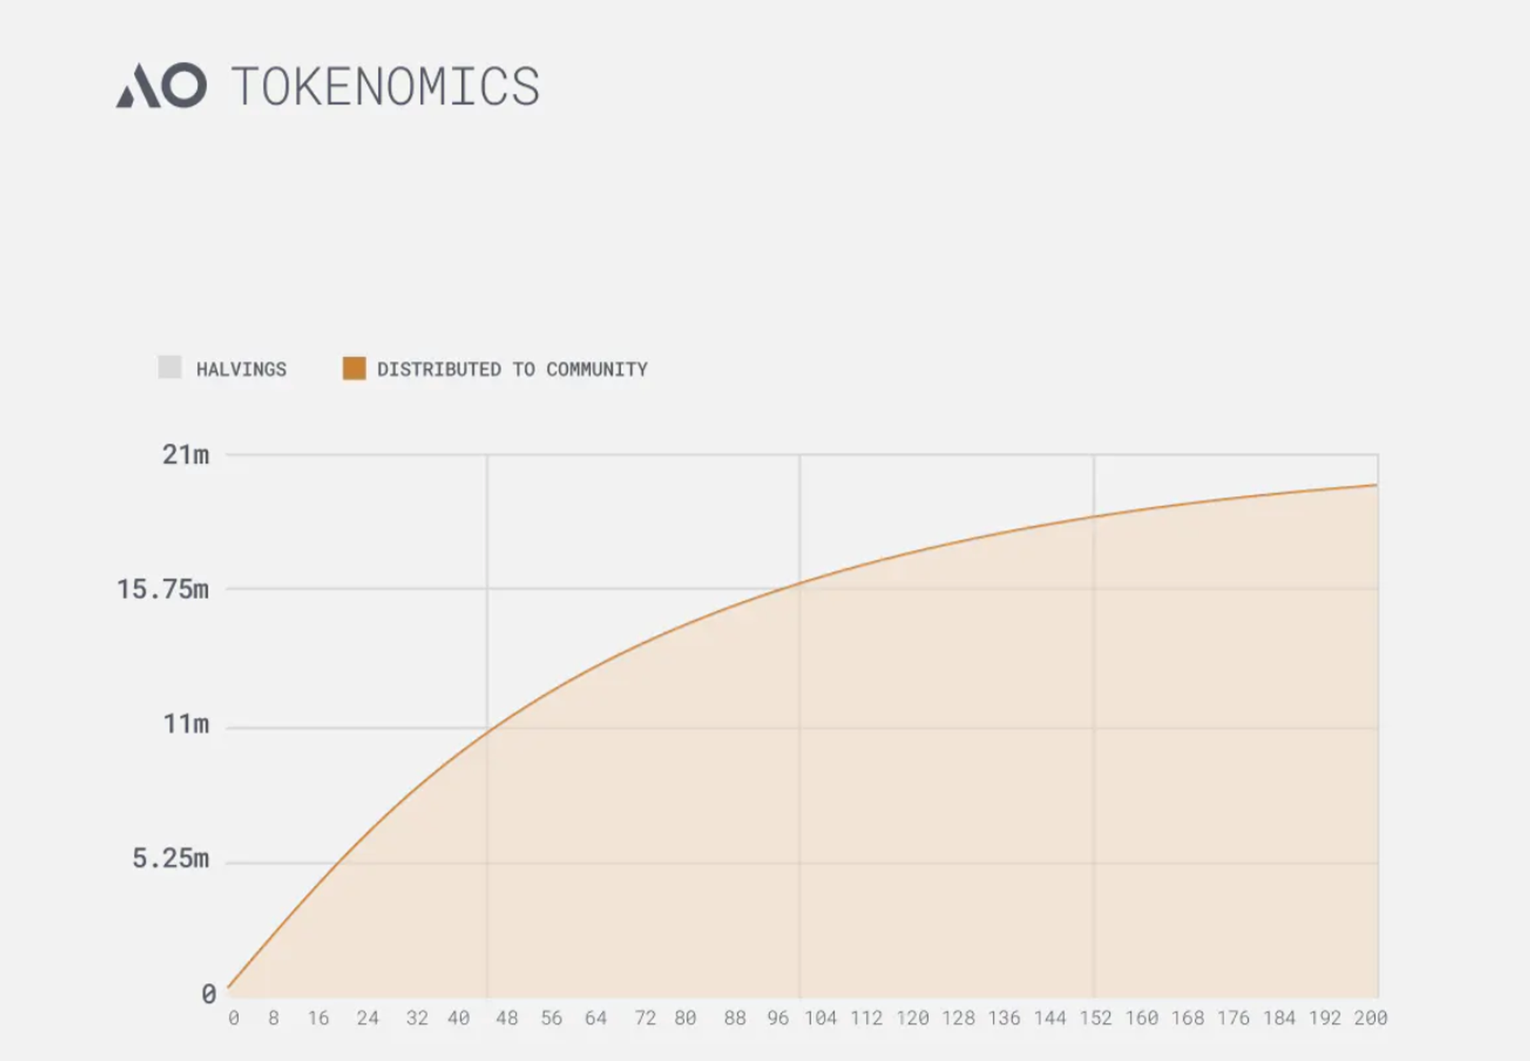1530x1061 pixels.
Task: Toggle the orange Distributed to Community swatch
Action: pyautogui.click(x=354, y=368)
